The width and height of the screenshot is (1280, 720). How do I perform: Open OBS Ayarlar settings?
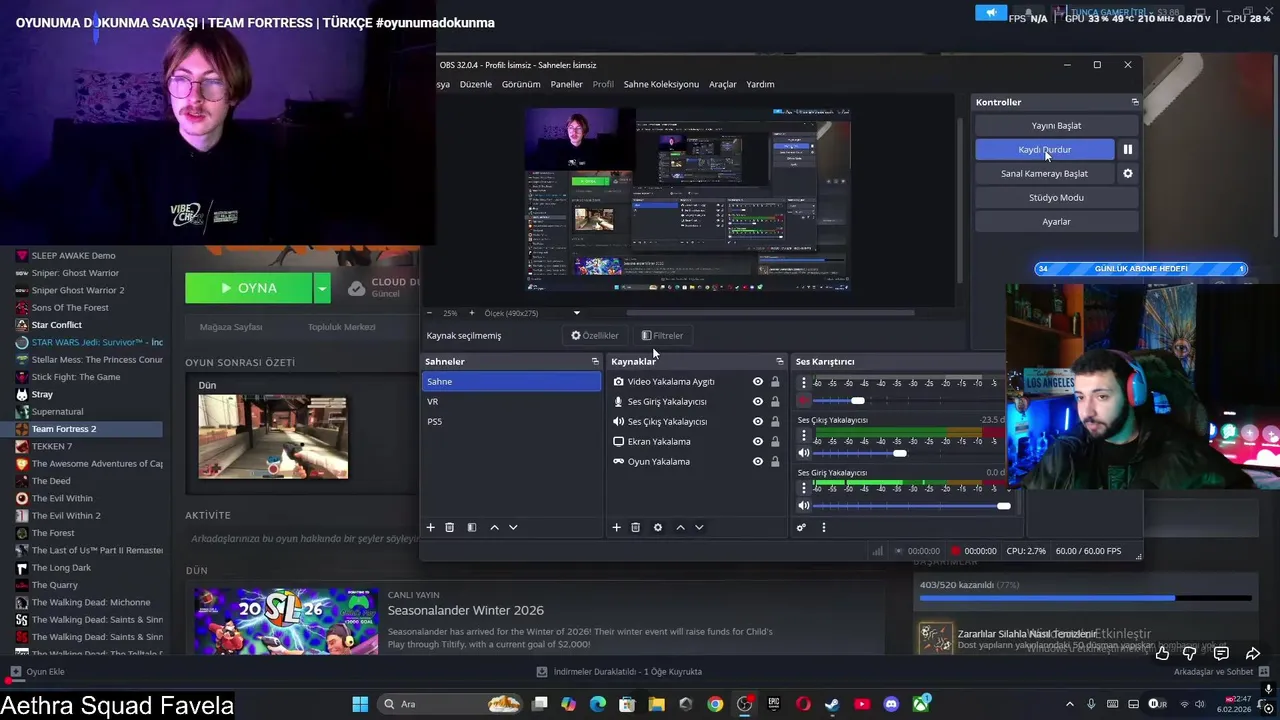(1056, 221)
